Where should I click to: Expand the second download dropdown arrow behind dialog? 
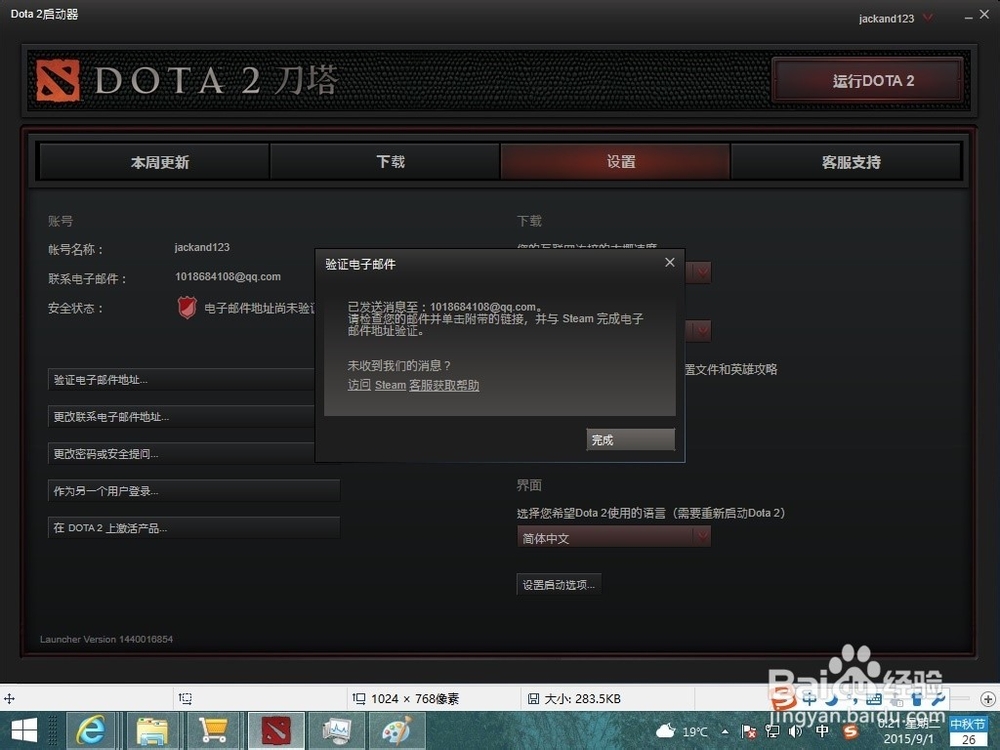pyautogui.click(x=702, y=331)
